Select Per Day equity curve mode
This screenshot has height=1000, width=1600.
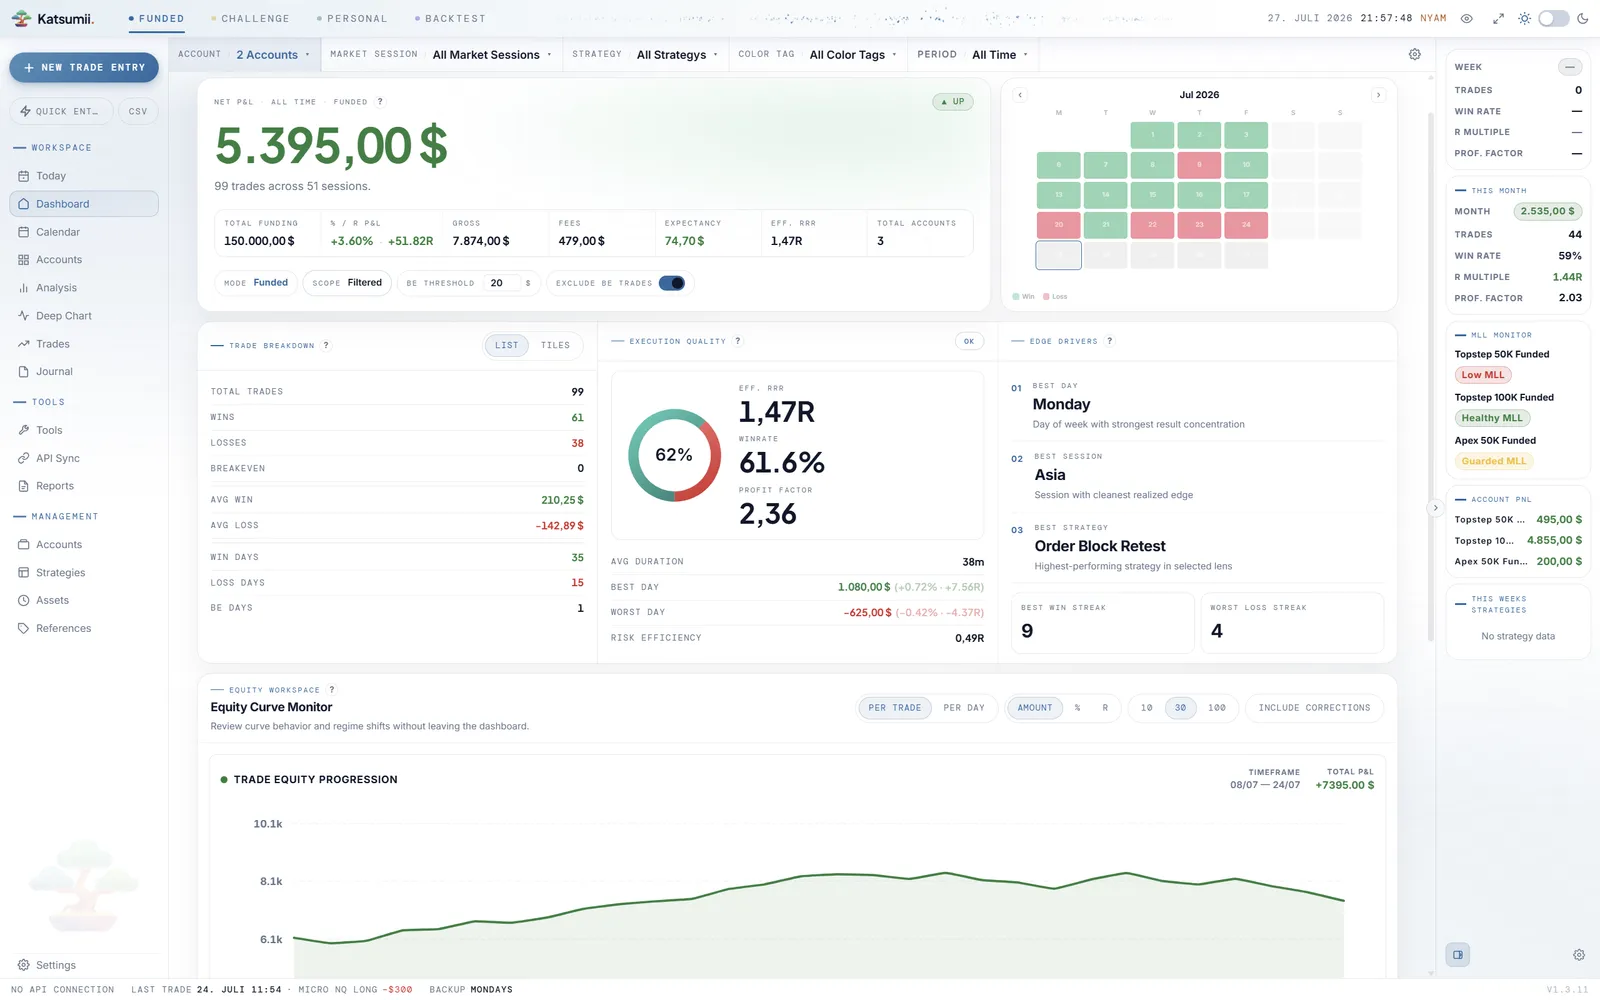tap(964, 708)
